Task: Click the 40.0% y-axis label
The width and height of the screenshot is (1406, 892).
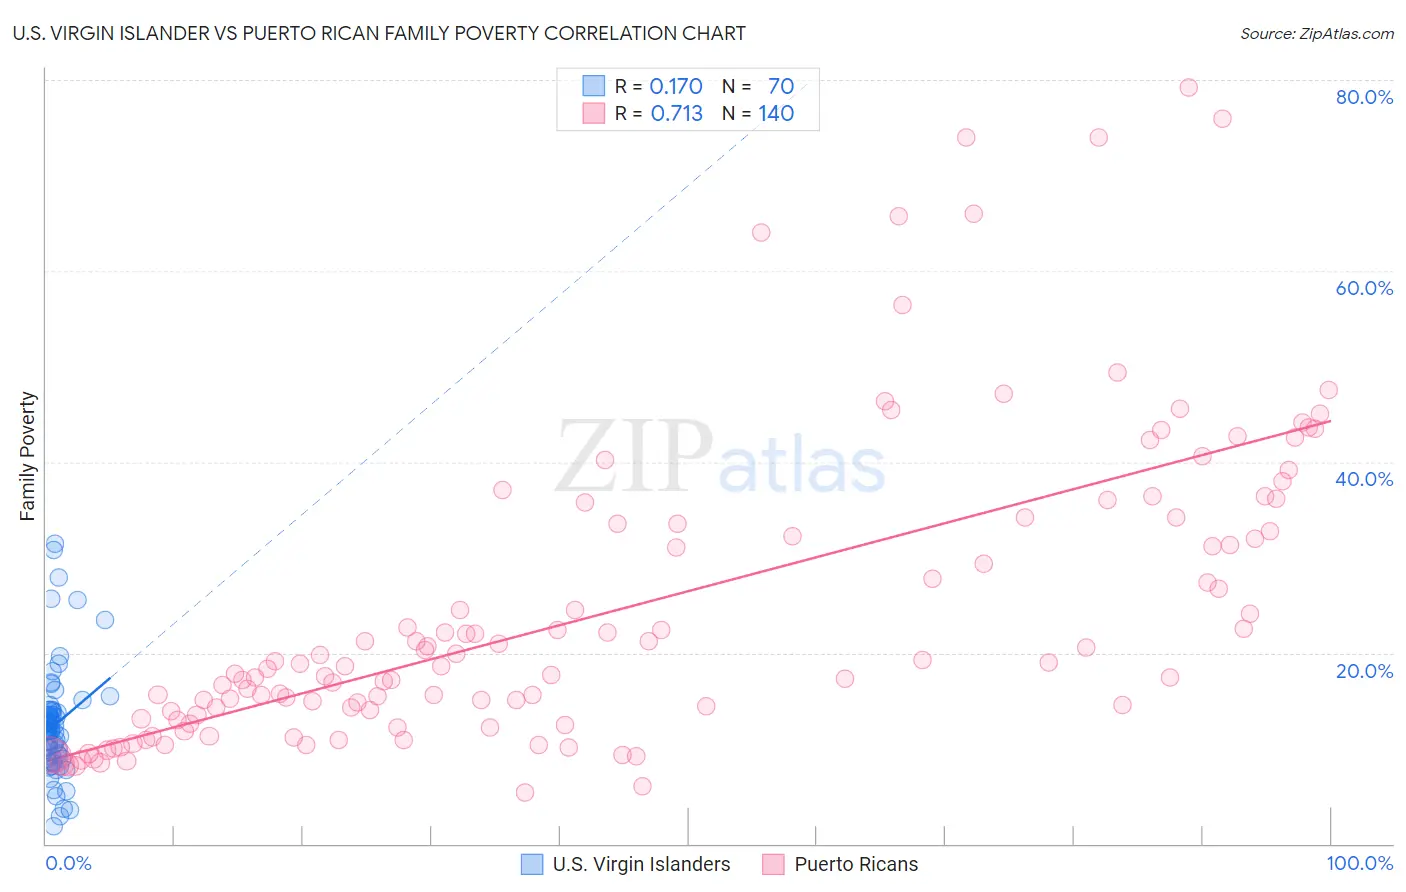Action: click(x=1364, y=479)
